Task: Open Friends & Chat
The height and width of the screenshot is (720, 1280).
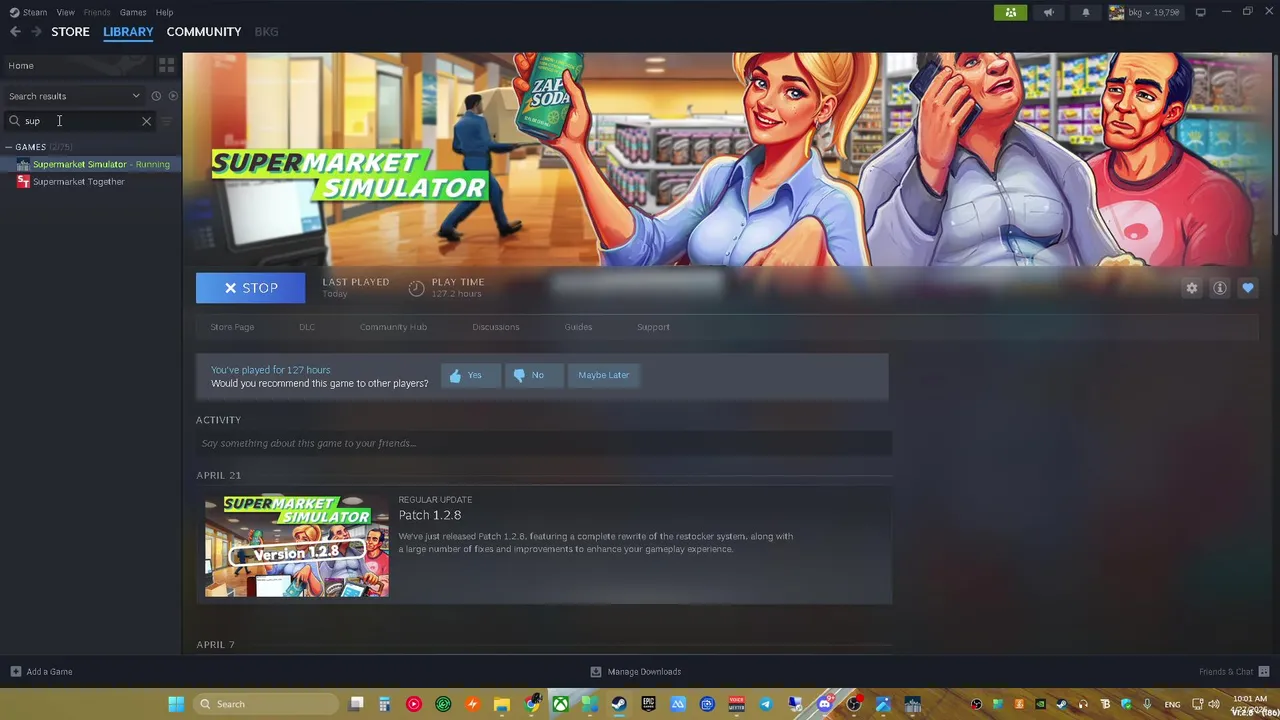Action: 1235,672
